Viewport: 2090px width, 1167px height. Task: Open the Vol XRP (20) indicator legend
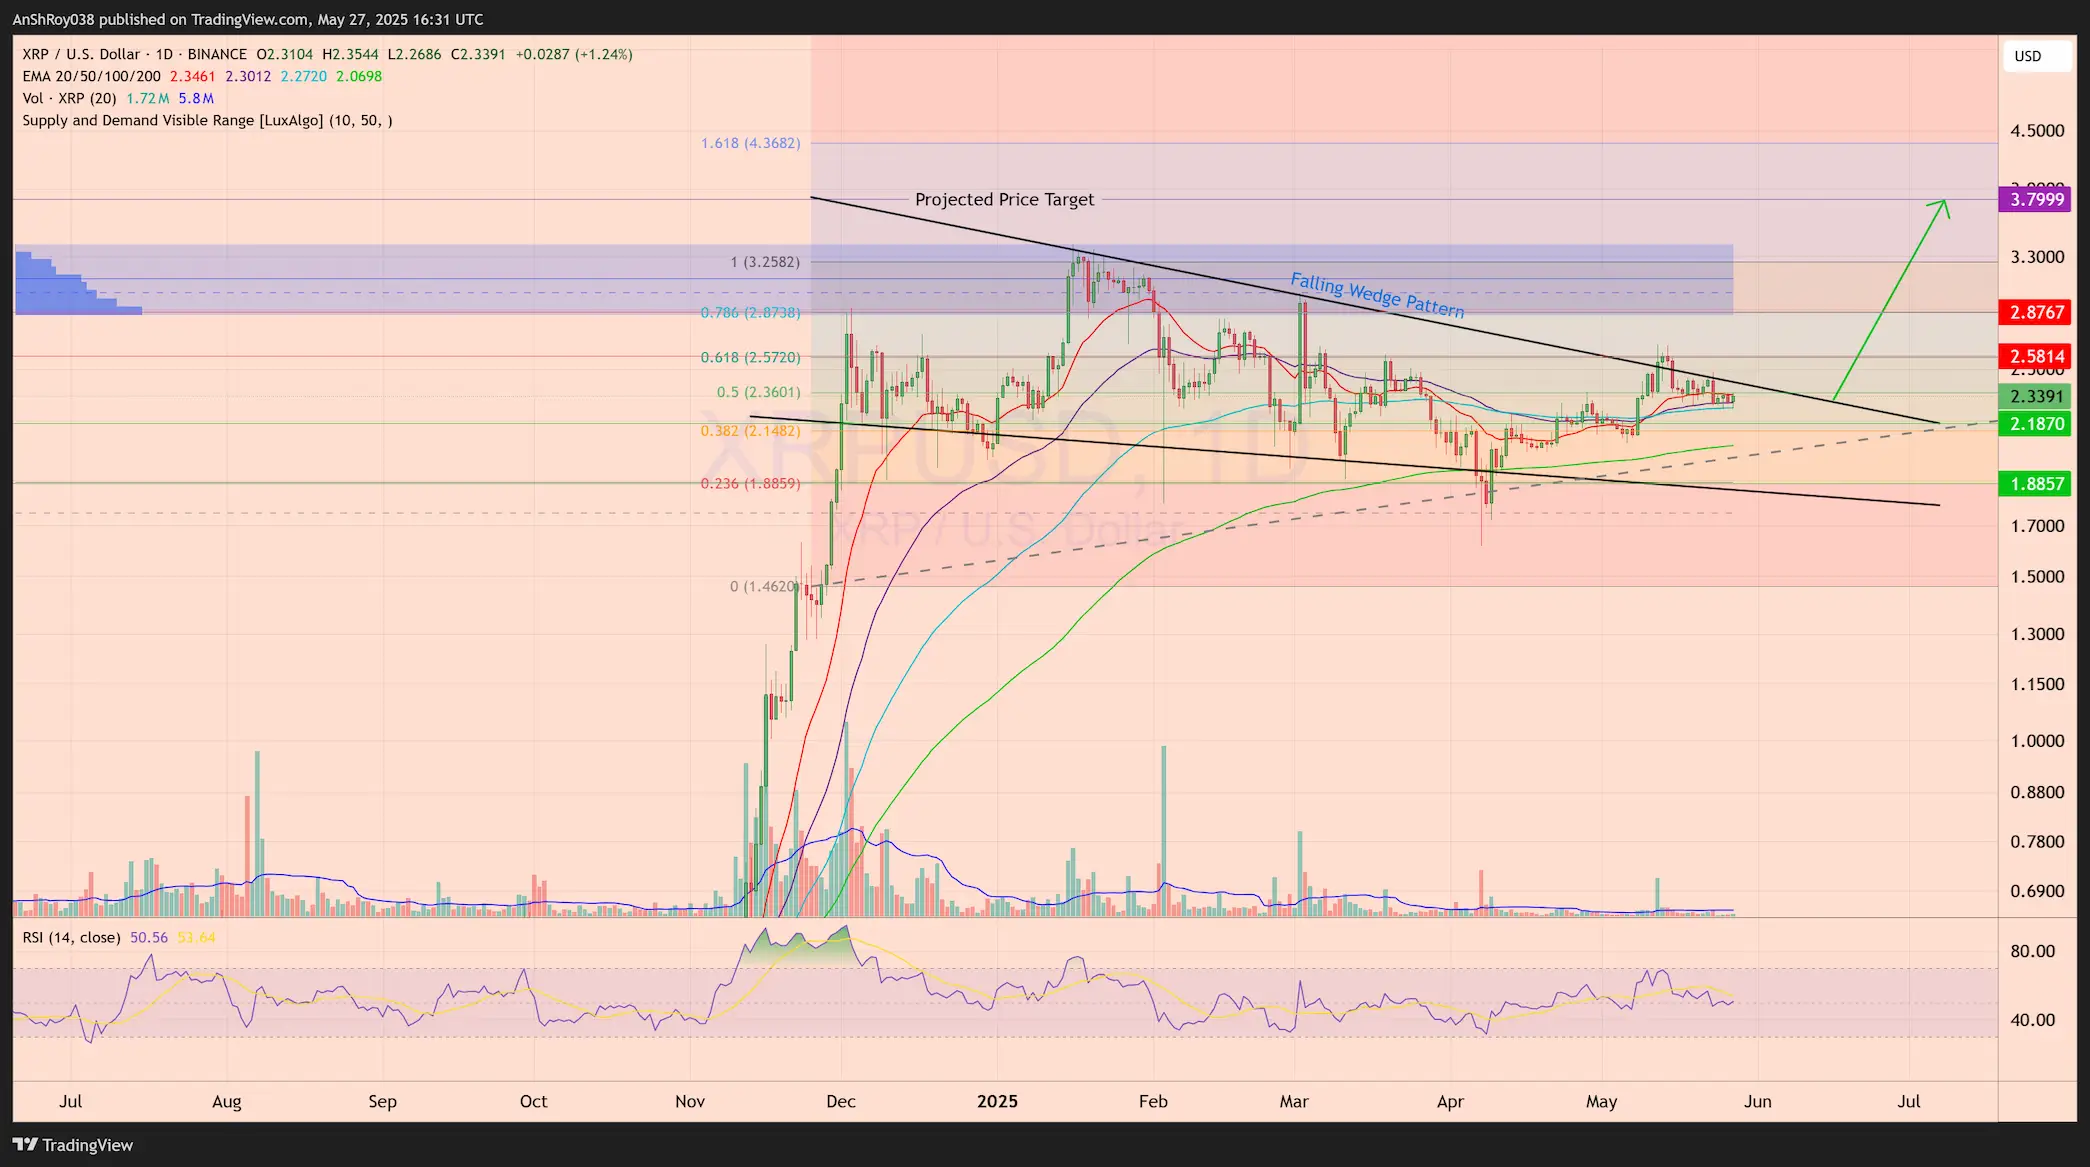click(x=70, y=99)
